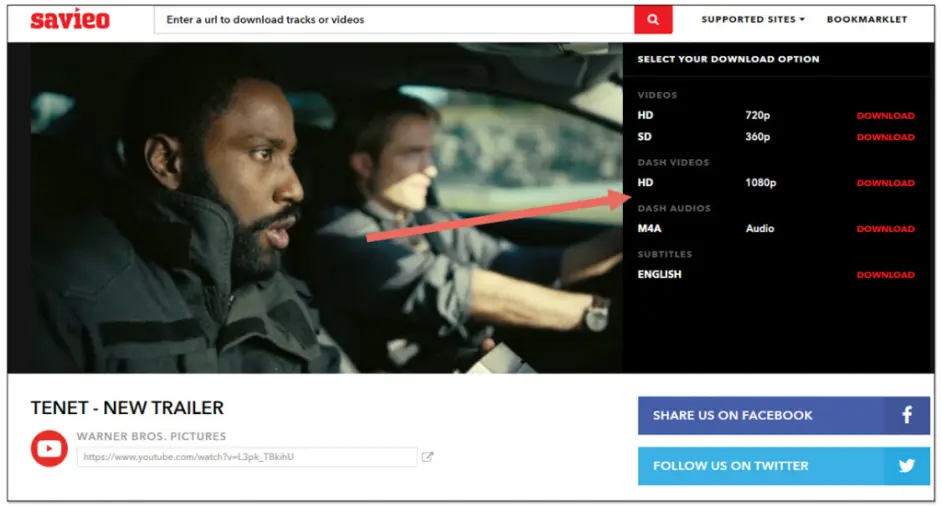Click Share Us On Facebook button
This screenshot has width=942, height=507.
pyautogui.click(x=784, y=415)
